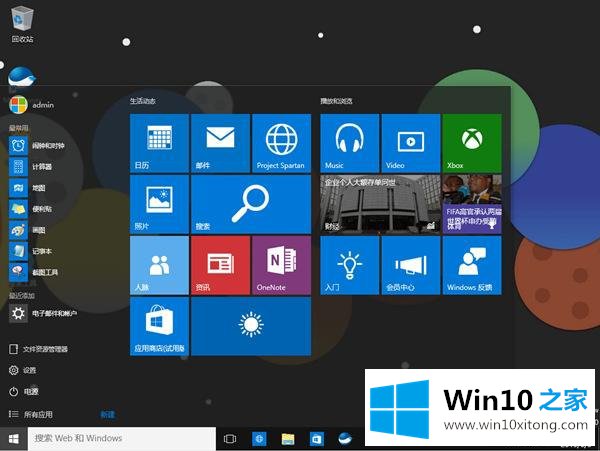Open Sticky Notes in the most used list
Viewport: 600px width, 451px height.
pyautogui.click(x=31, y=209)
